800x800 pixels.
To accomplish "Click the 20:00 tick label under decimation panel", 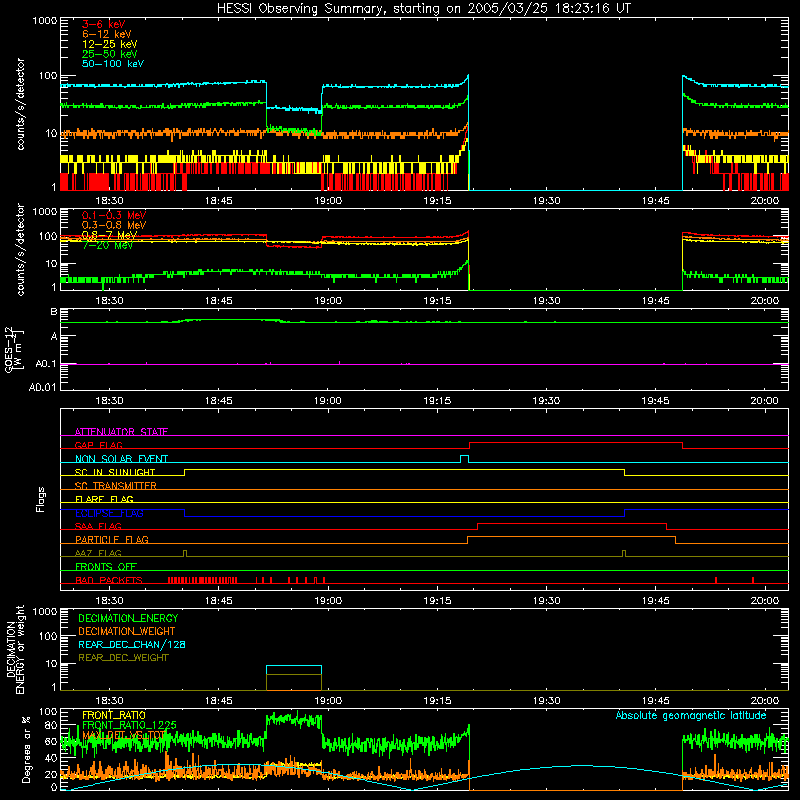I will pos(765,701).
